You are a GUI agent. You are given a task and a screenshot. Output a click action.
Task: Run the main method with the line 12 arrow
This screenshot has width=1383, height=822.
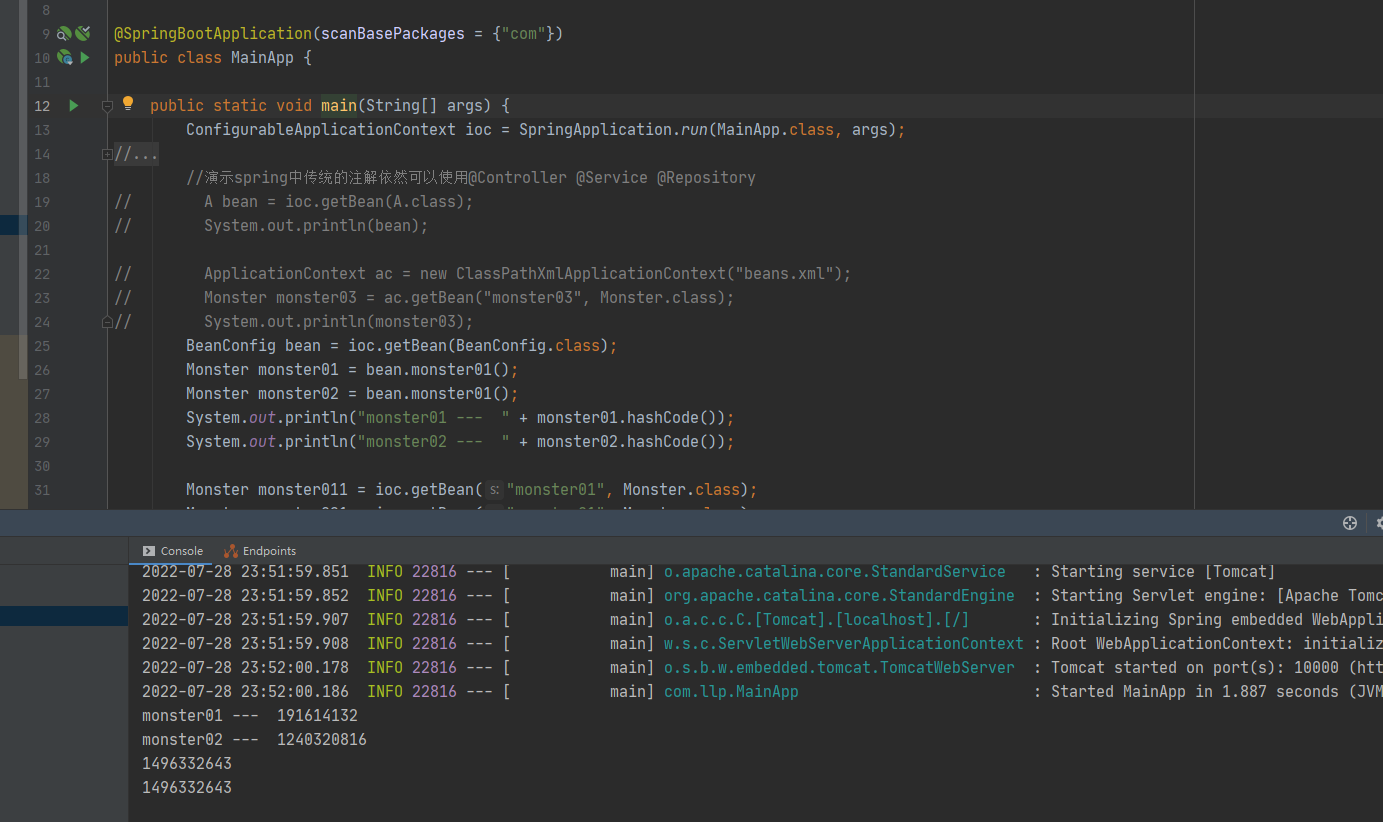[x=73, y=105]
